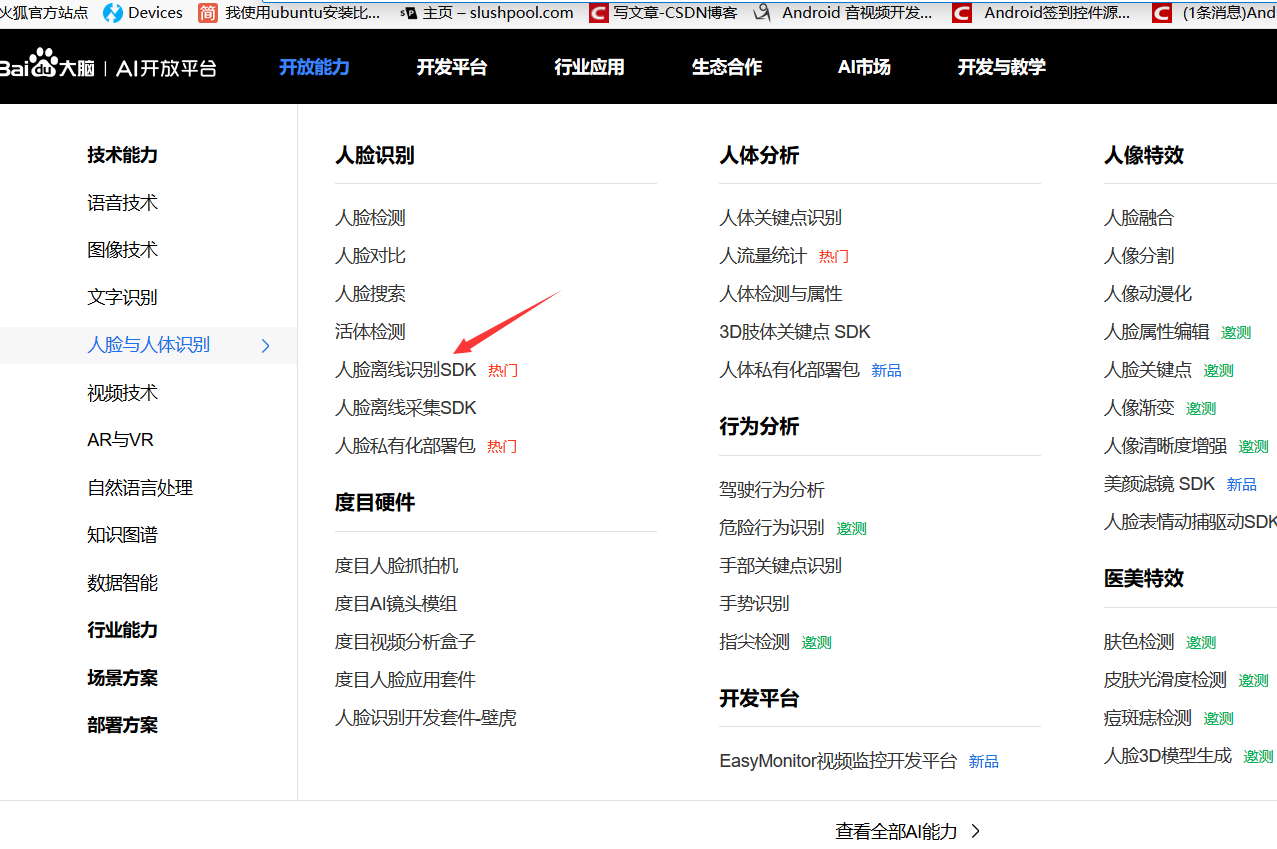Screen dimensions: 1277x849
Task: Open the 度目AI镜头模组 link
Action: click(396, 604)
